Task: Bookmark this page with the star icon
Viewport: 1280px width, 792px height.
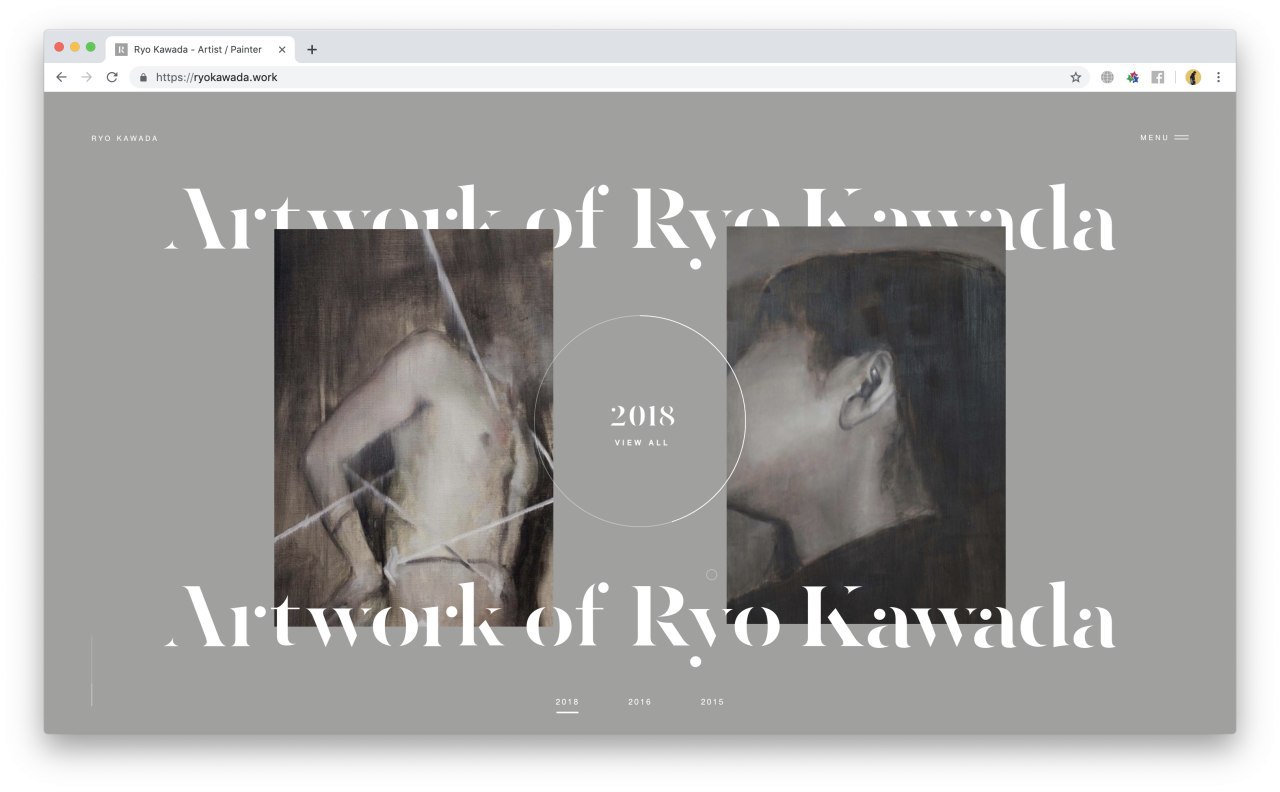Action: coord(1076,77)
